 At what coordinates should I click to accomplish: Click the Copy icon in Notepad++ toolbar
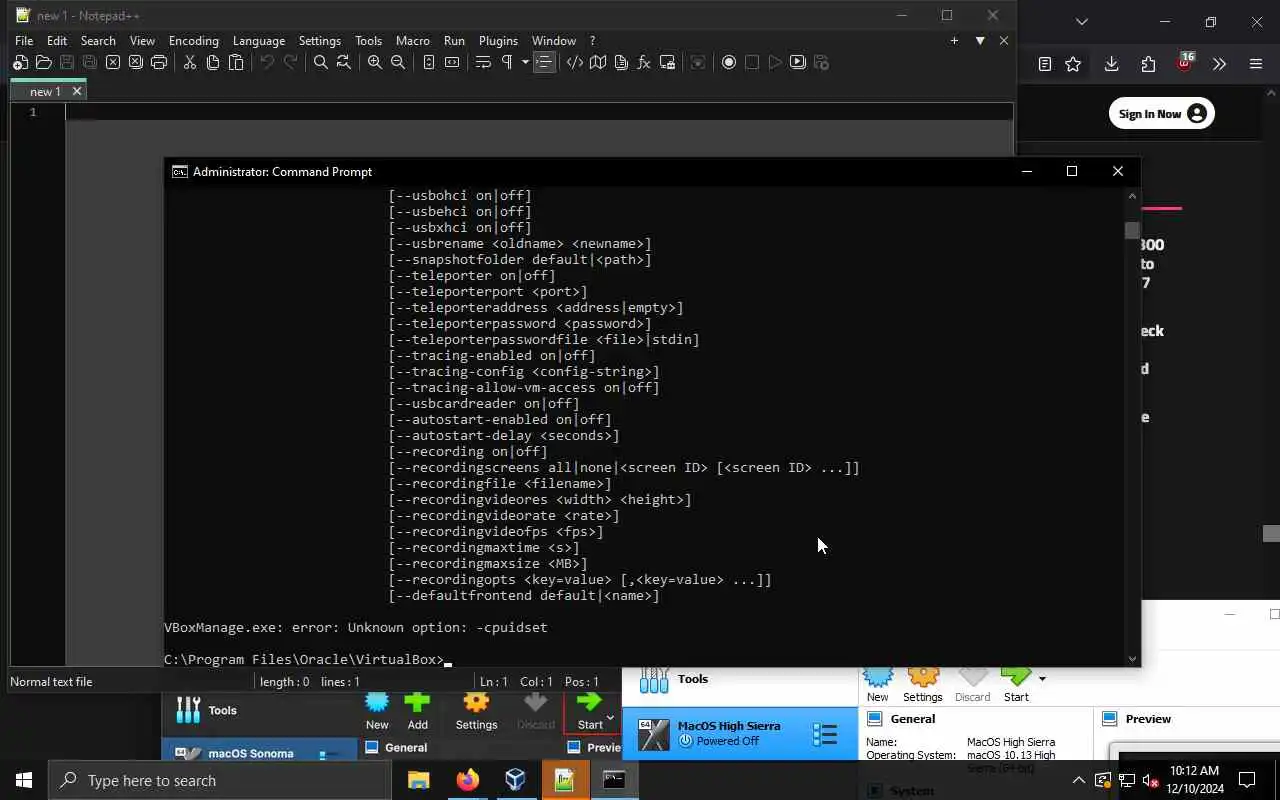(213, 62)
